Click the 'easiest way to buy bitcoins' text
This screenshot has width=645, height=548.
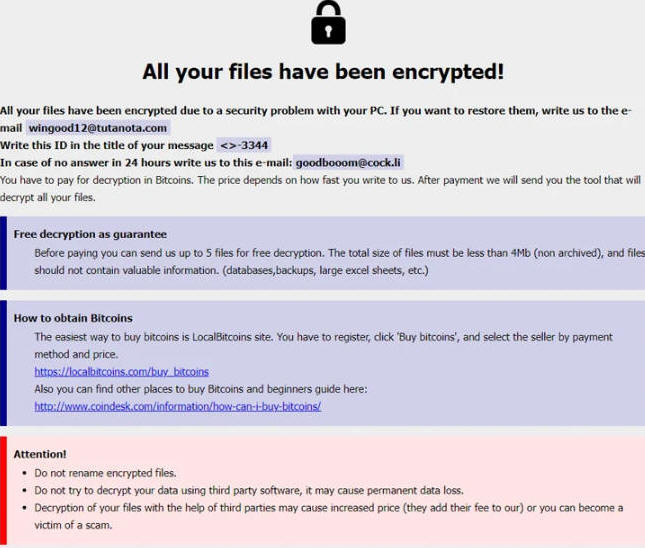pyautogui.click(x=324, y=346)
